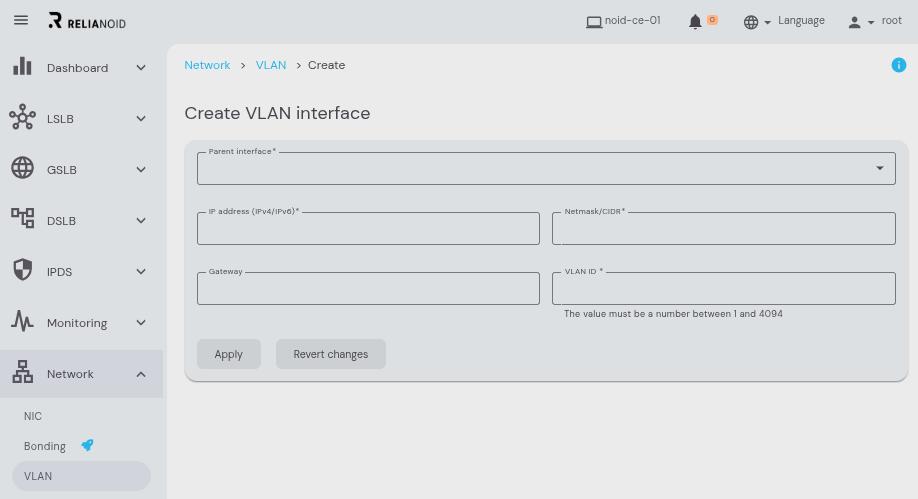Click the noid-ce-01 hostname text
918x499 pixels.
tap(632, 20)
